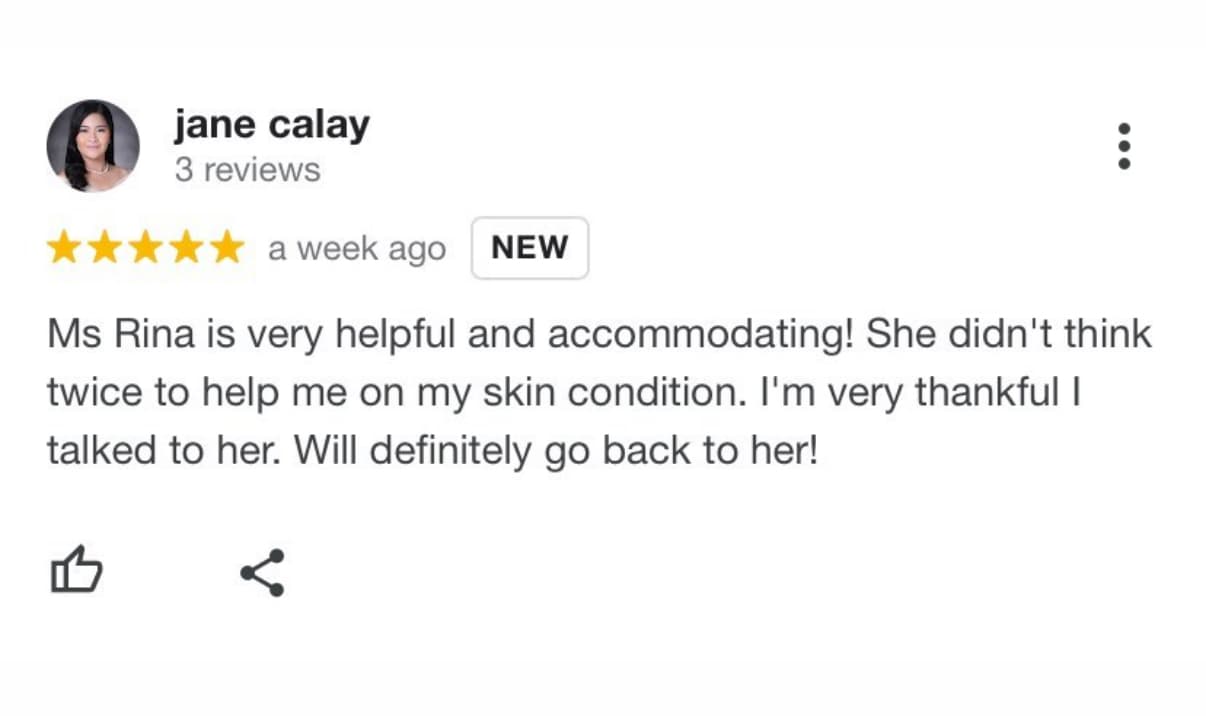Select the fourth rating star

(x=187, y=247)
